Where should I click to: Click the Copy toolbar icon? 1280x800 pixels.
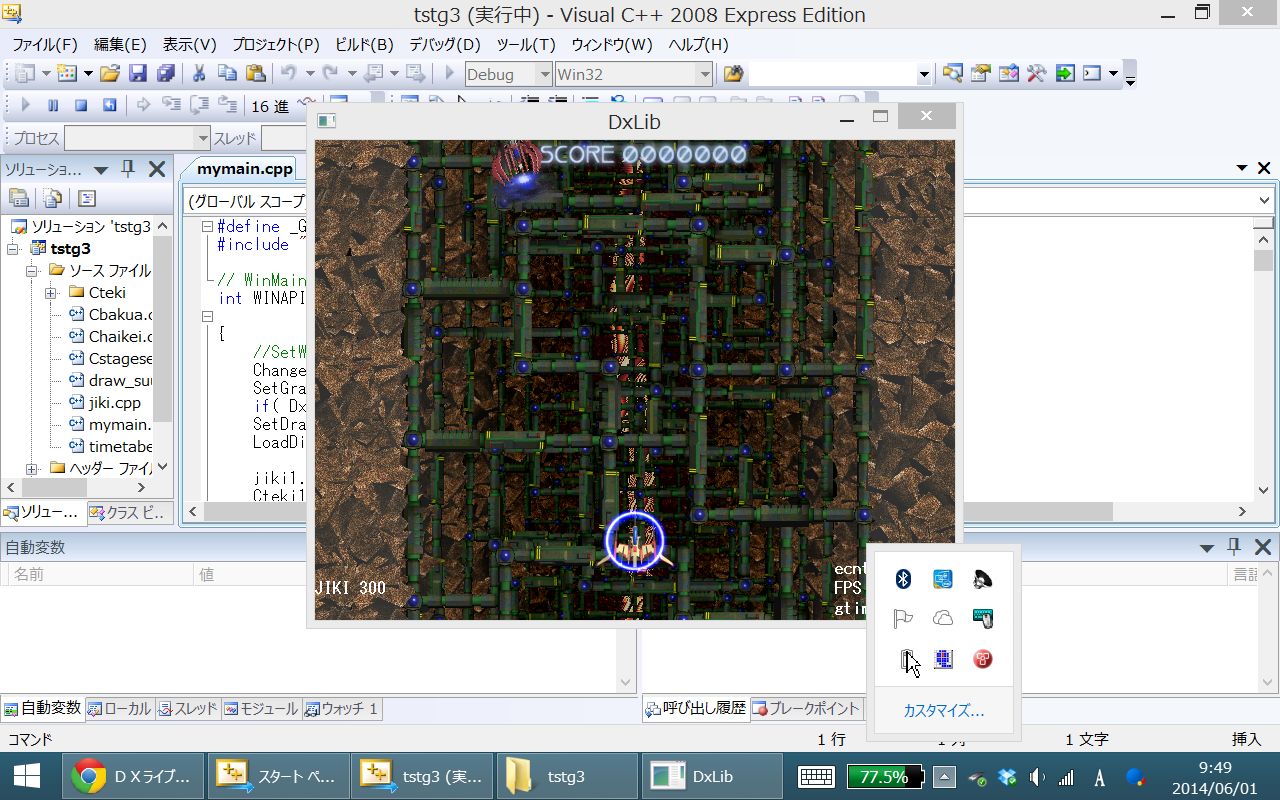[227, 74]
